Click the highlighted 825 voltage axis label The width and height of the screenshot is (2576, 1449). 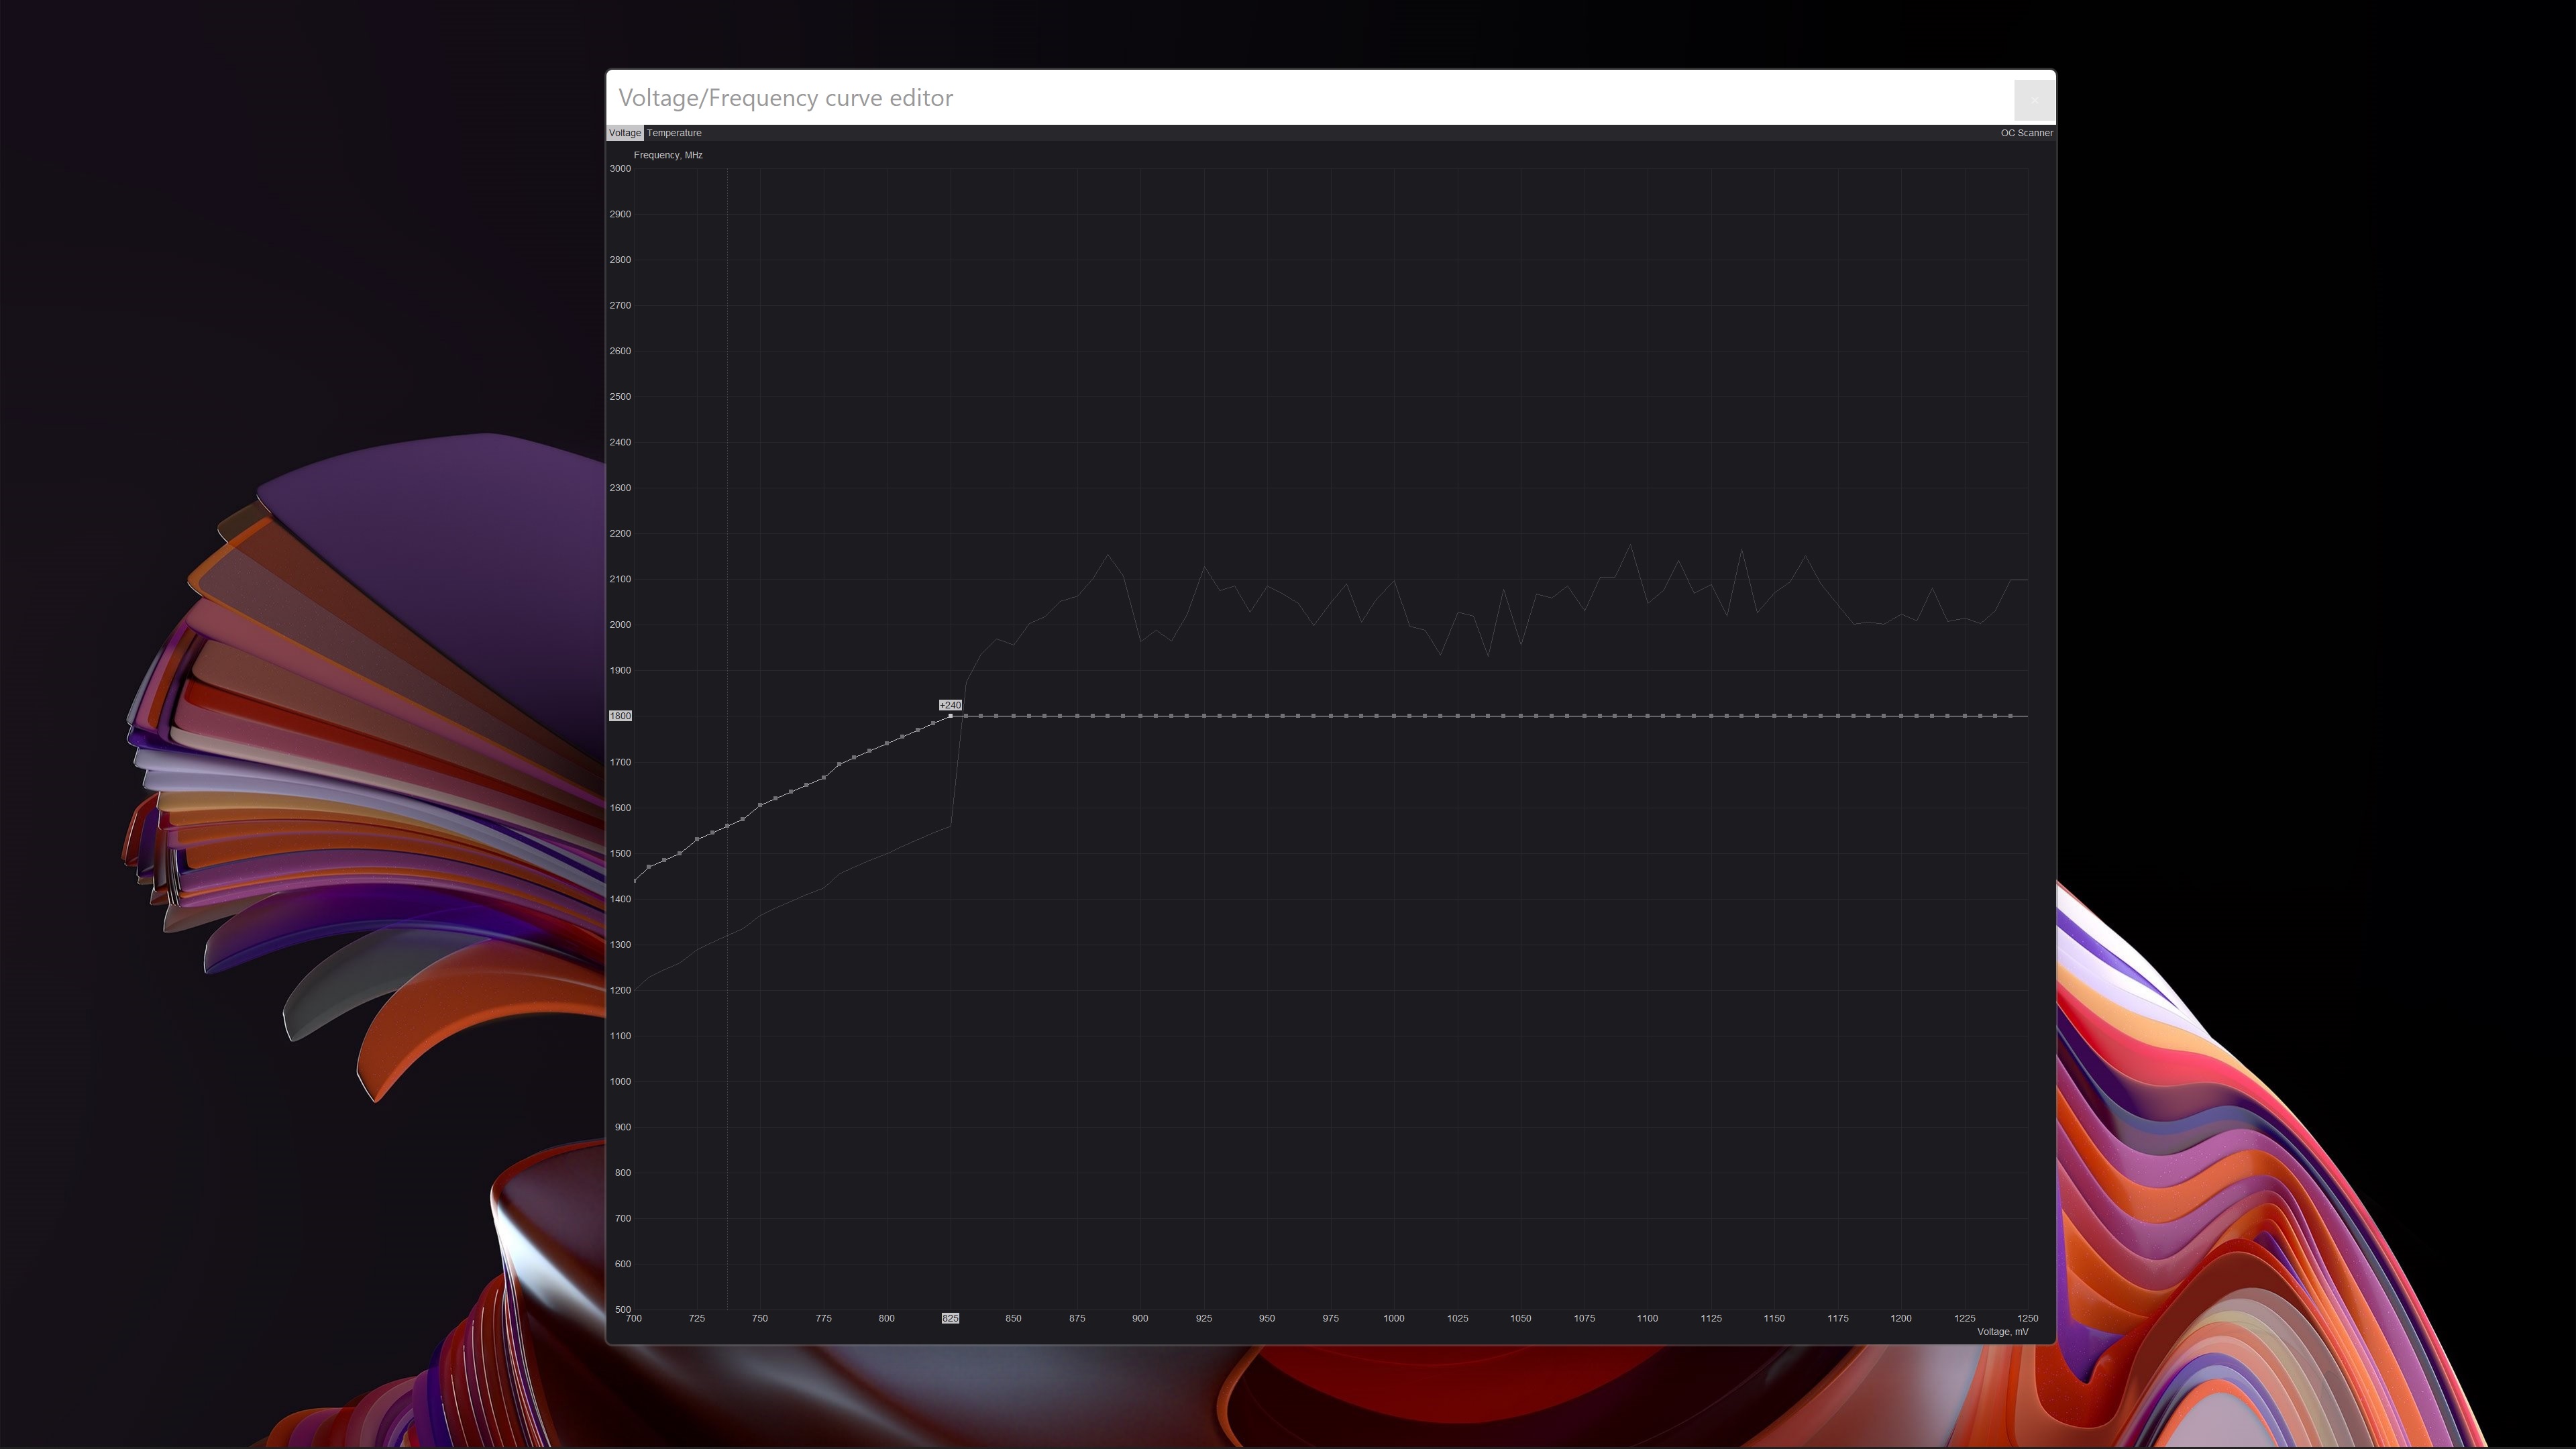tap(950, 1318)
